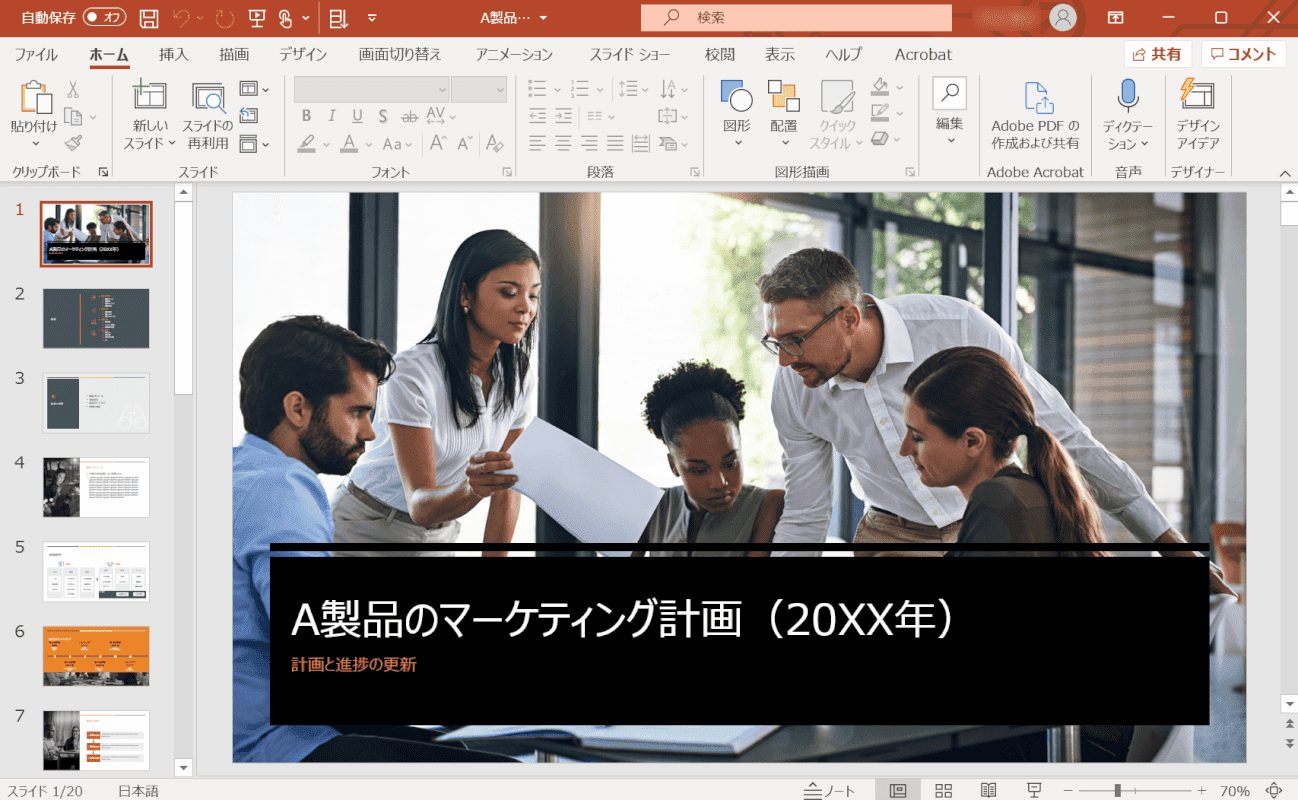Image resolution: width=1298 pixels, height=800 pixels.
Task: Open the Font dialog launcher
Action: pyautogui.click(x=507, y=172)
